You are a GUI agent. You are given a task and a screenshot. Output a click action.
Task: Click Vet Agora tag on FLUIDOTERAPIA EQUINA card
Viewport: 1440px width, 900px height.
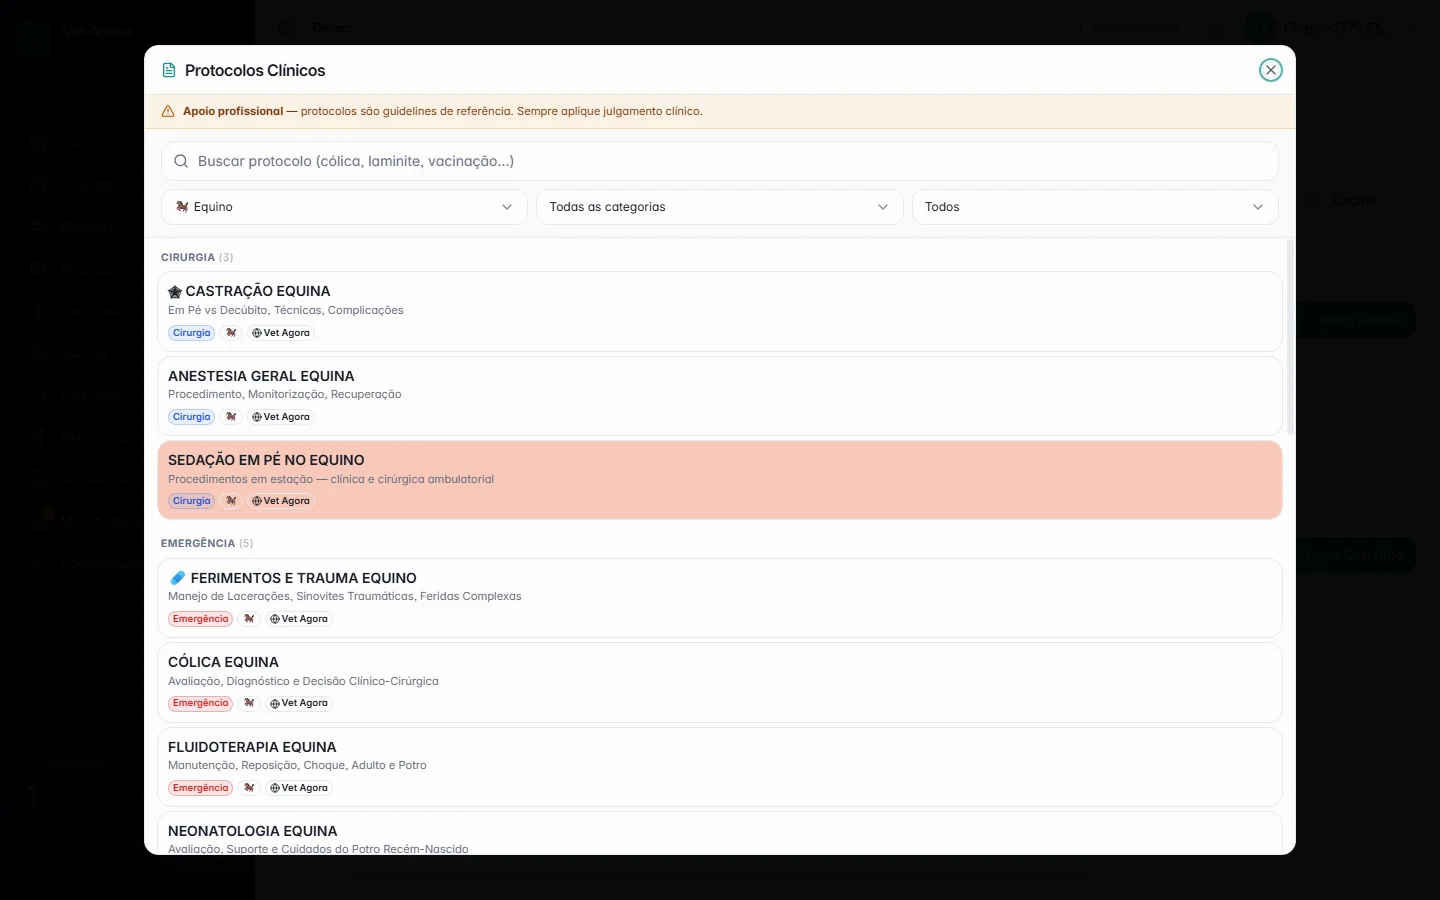pyautogui.click(x=299, y=788)
